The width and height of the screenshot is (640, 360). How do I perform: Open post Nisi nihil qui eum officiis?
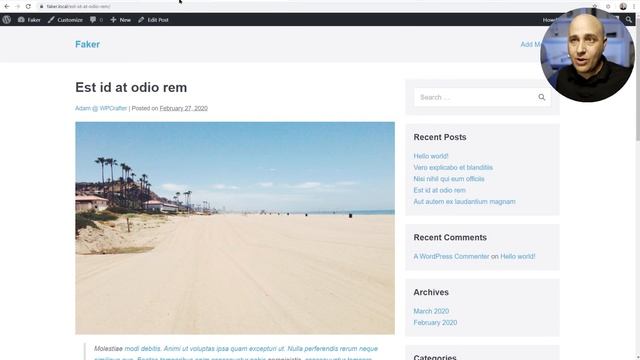tap(449, 179)
